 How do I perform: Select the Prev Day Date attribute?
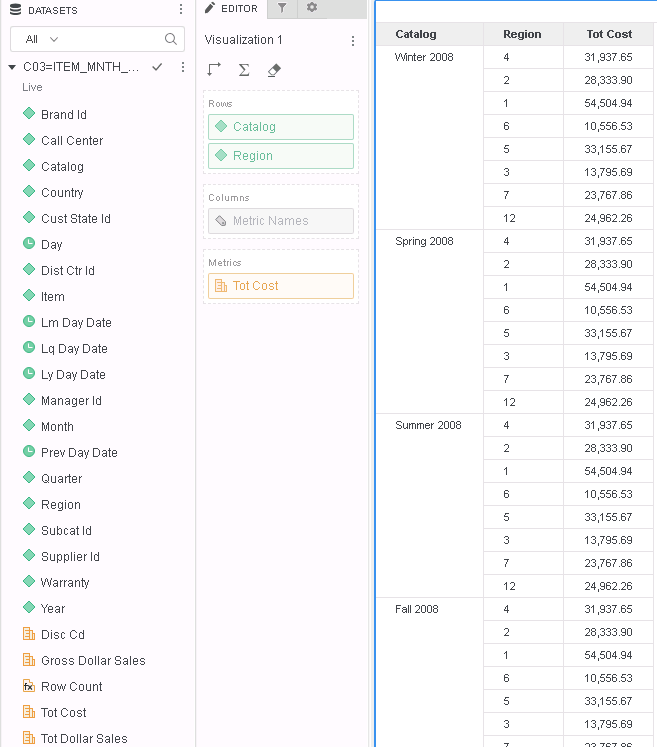click(79, 453)
